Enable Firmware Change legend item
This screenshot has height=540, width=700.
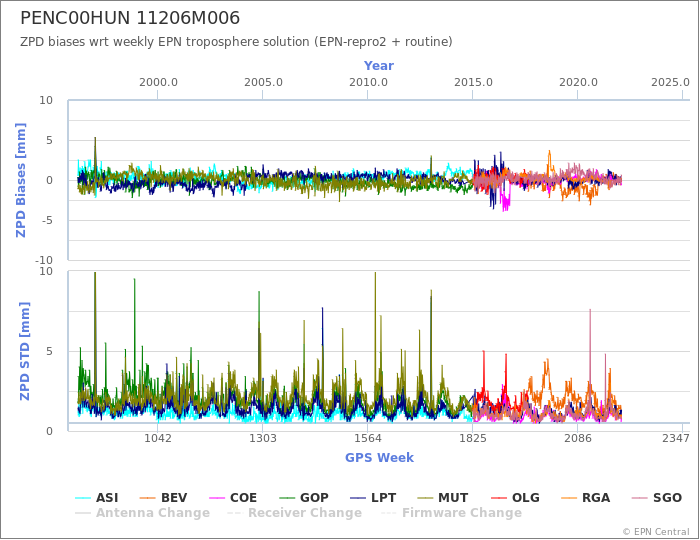451,513
